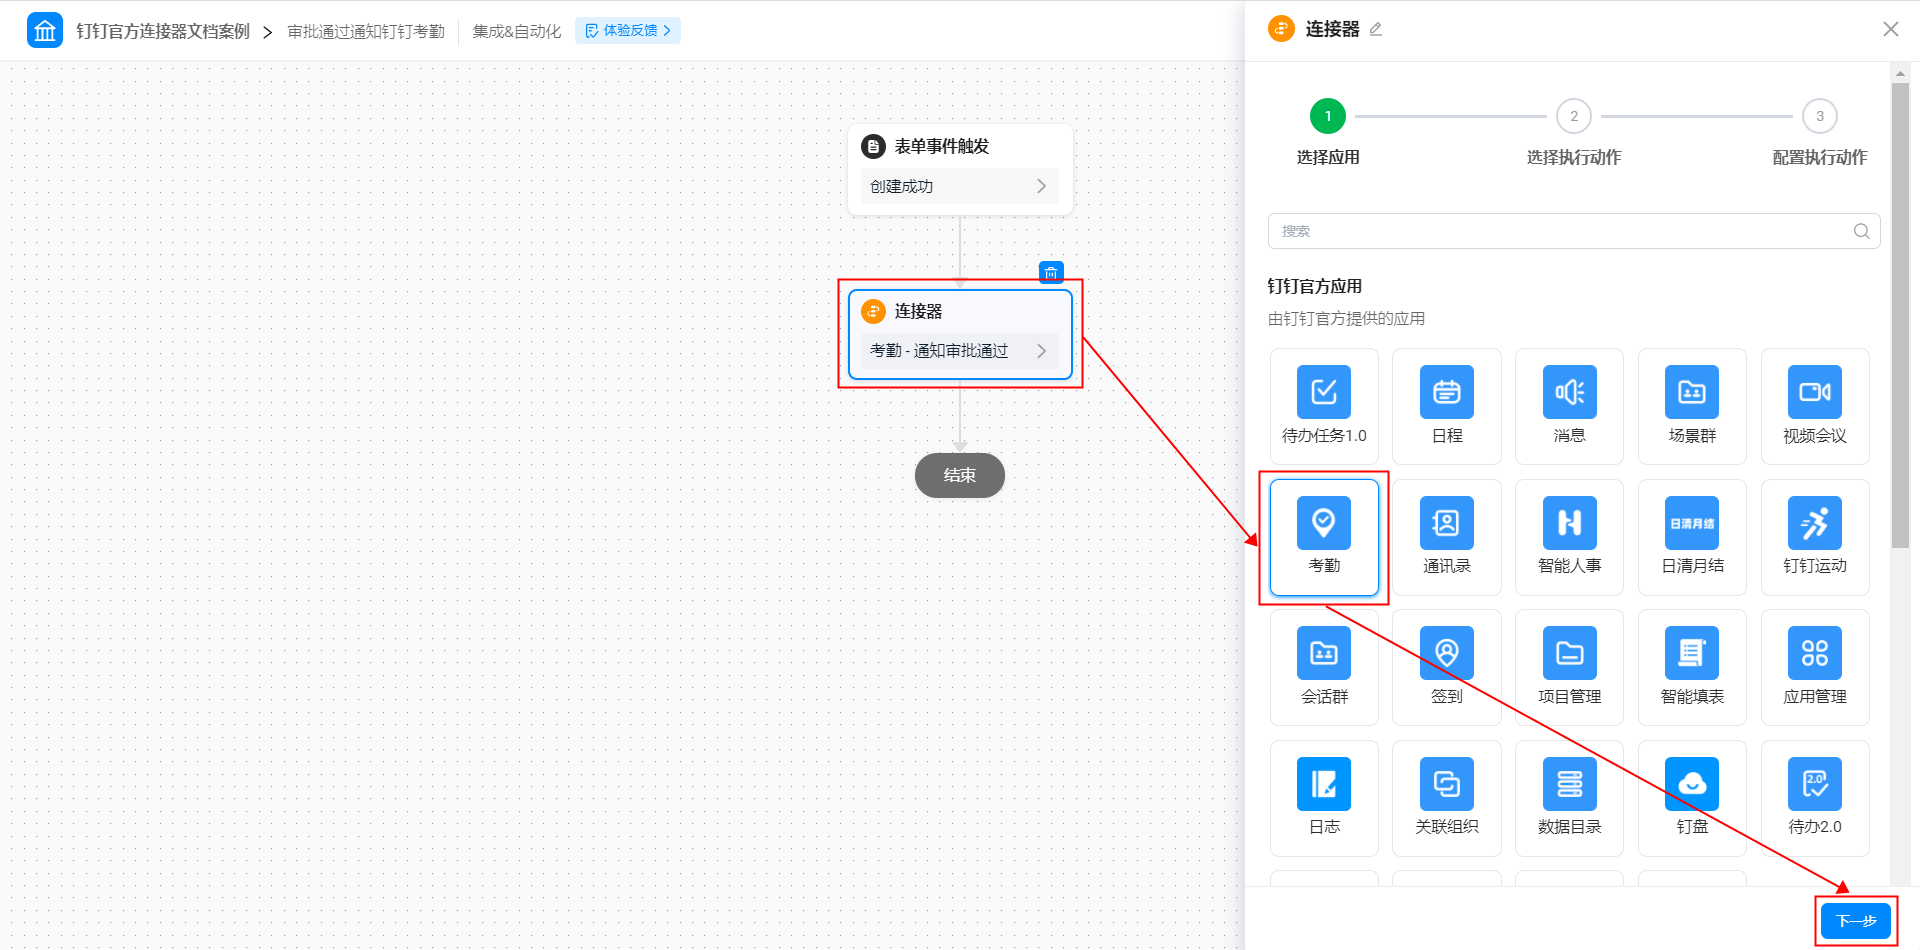Select the 表单事件触发 node
The height and width of the screenshot is (950, 1920).
point(960,169)
